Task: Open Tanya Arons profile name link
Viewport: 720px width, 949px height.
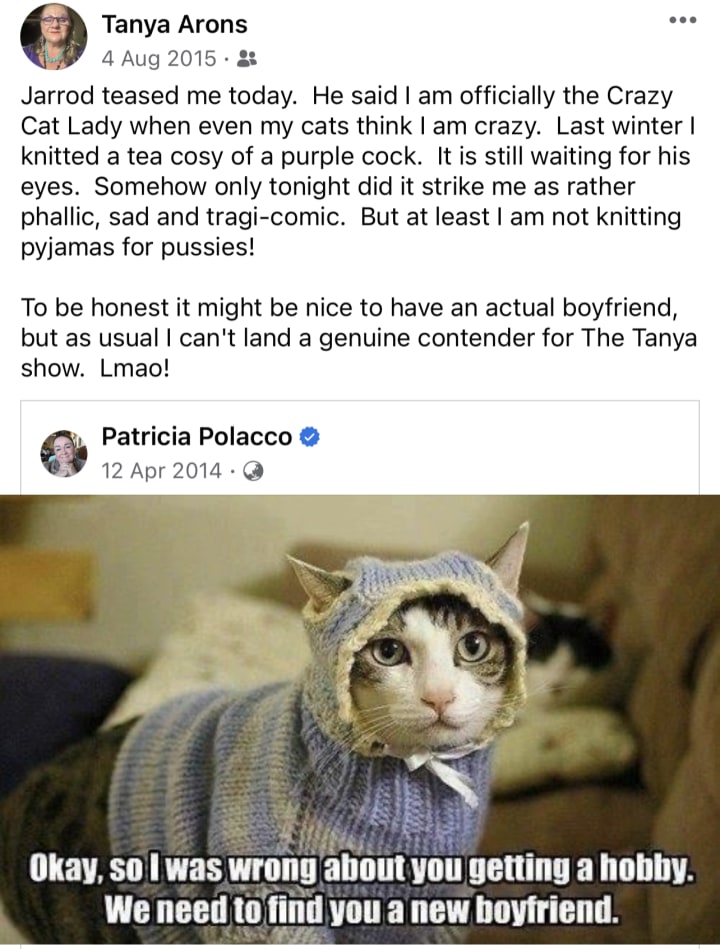Action: pos(174,25)
